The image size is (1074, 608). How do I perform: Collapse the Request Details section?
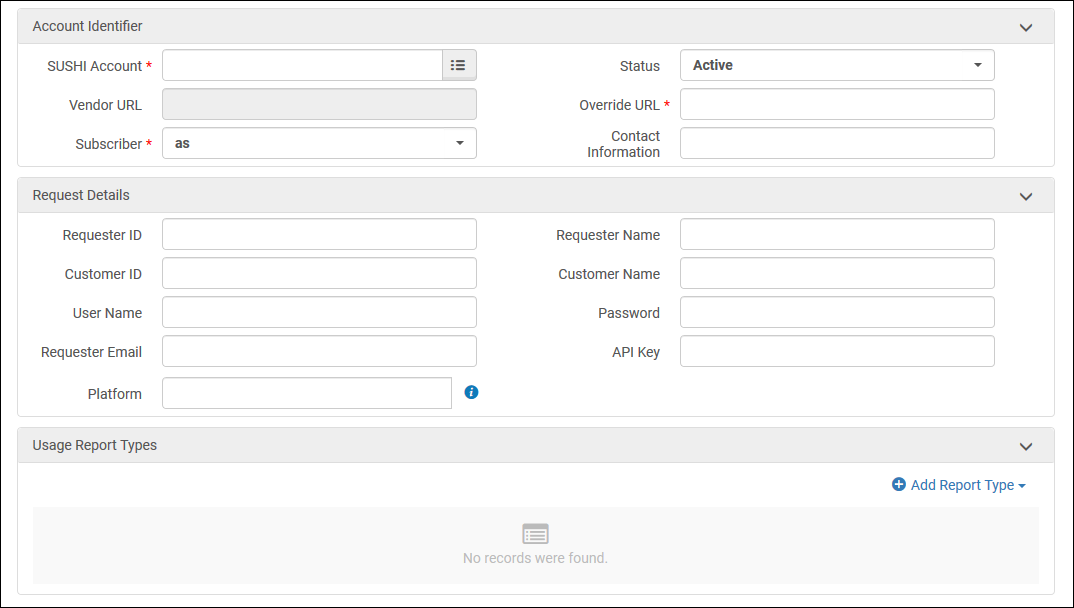pos(1025,196)
